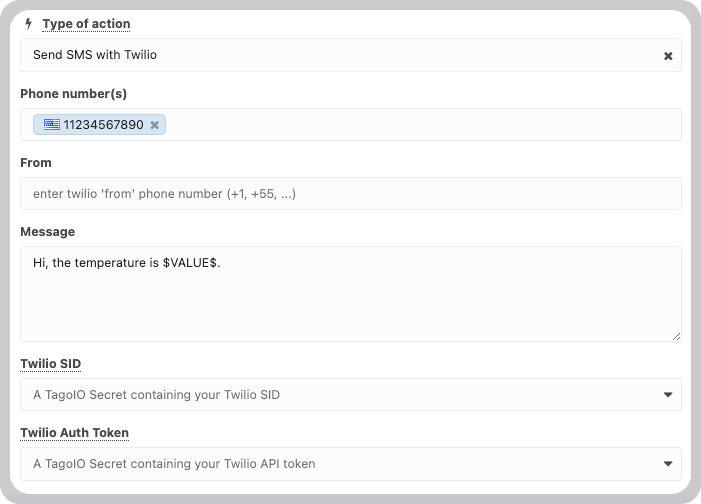
Task: Select the 11234567890 phone number chip
Action: pyautogui.click(x=99, y=124)
